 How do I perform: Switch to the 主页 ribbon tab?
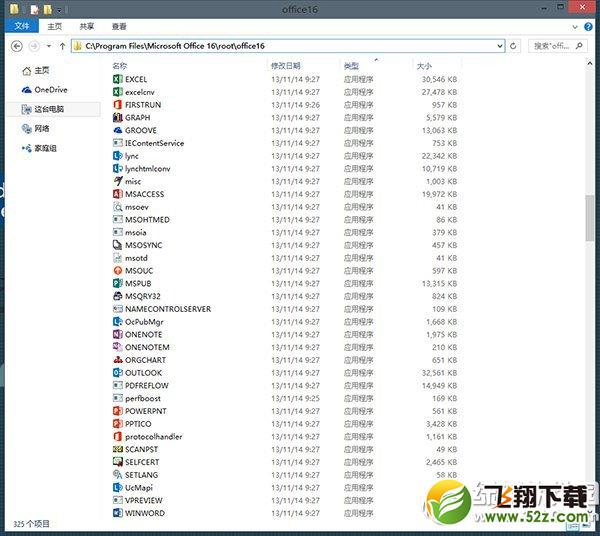pos(55,26)
